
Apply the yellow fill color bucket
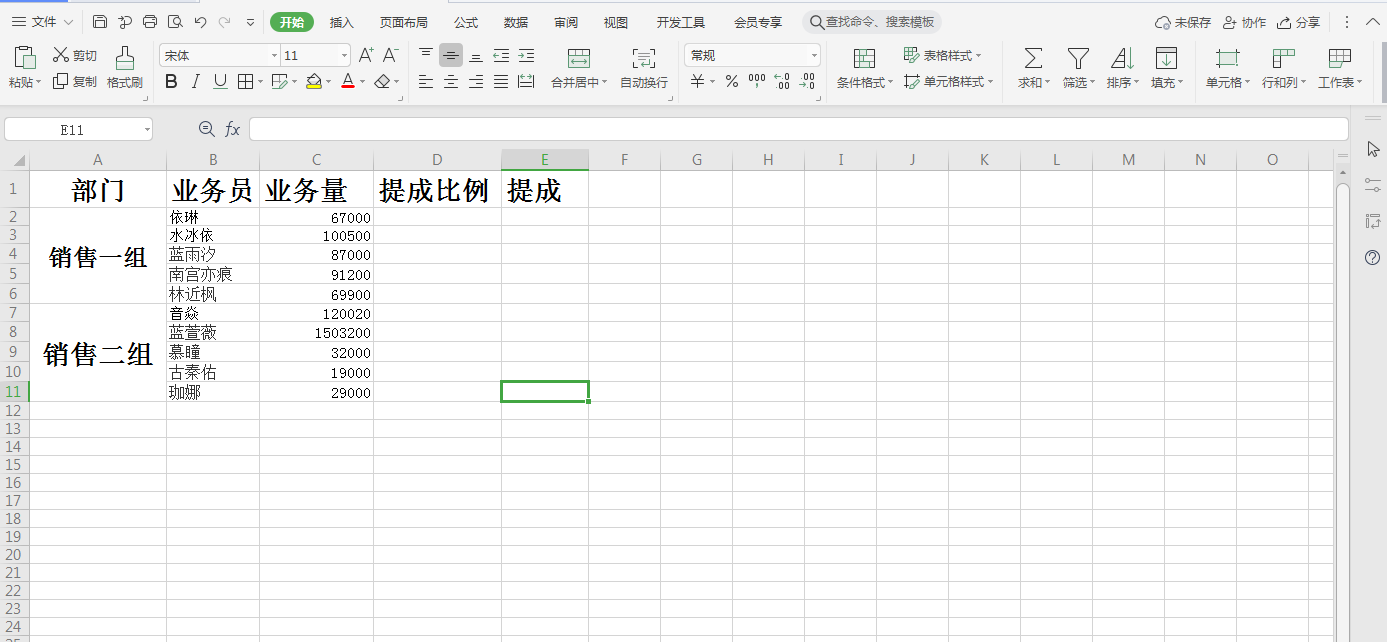tap(314, 82)
